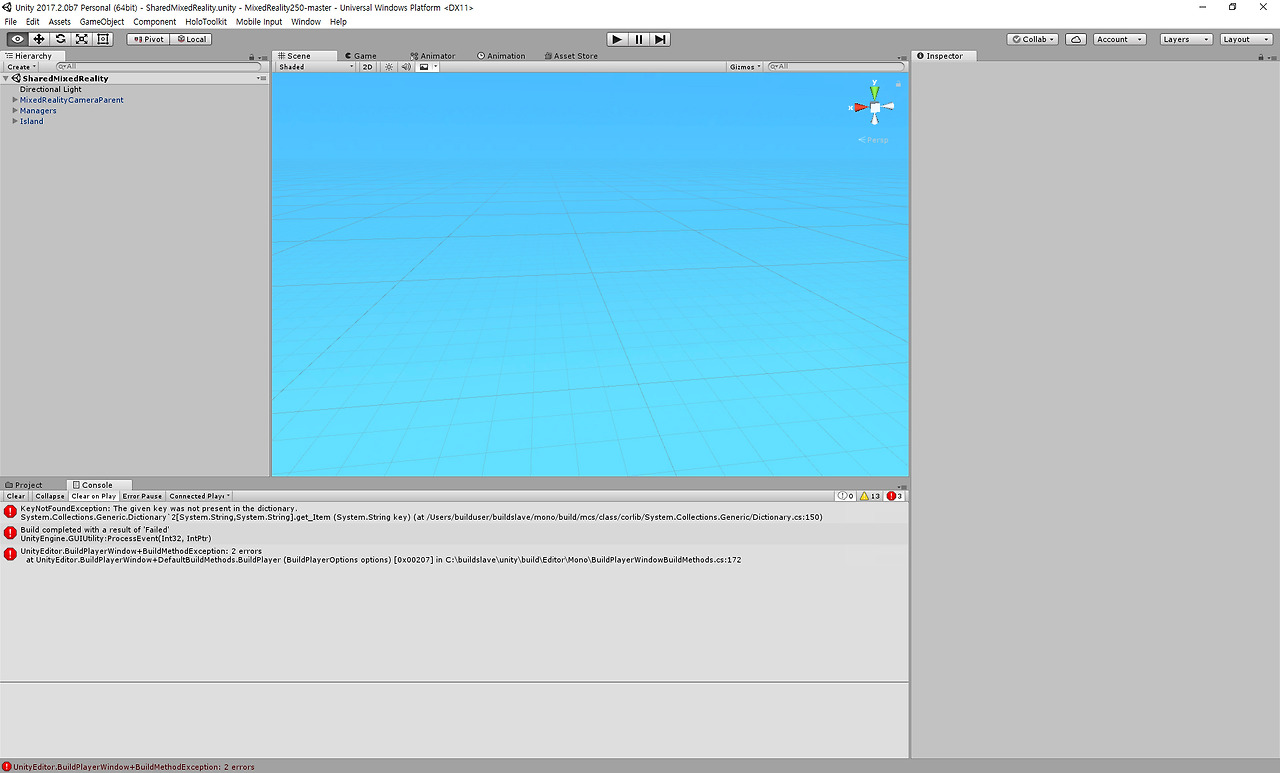Open the Connected Player dropdown
Viewport: 1280px width, 773px height.
[x=200, y=496]
